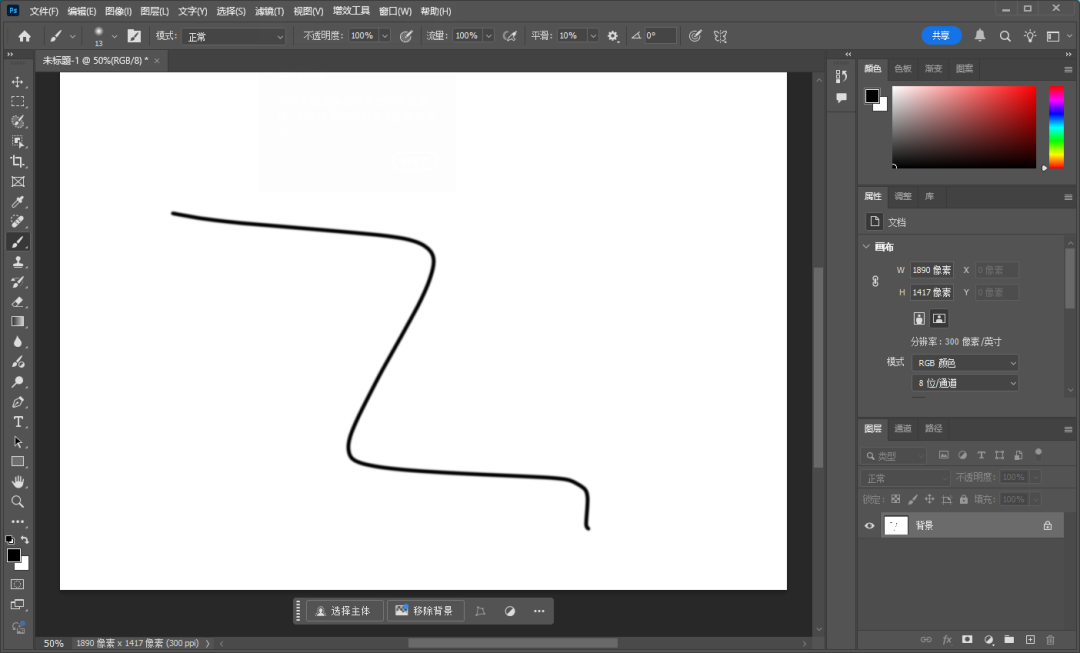Open the 8 bits/channel depth dropdown
The width and height of the screenshot is (1080, 653).
pyautogui.click(x=965, y=383)
